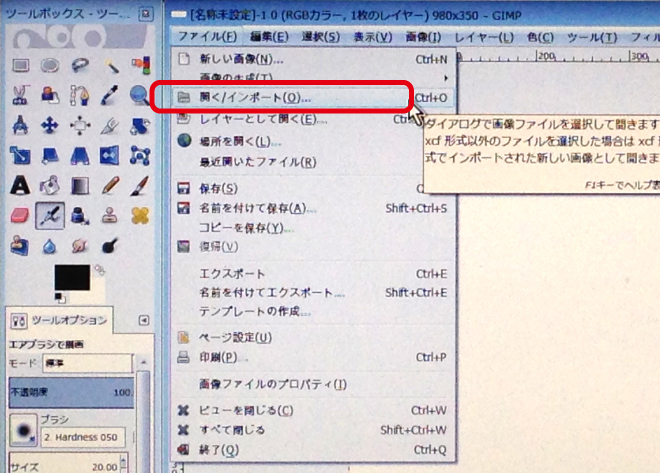The width and height of the screenshot is (660, 473).
Task: Pick the Pencil tool
Action: [x=110, y=186]
